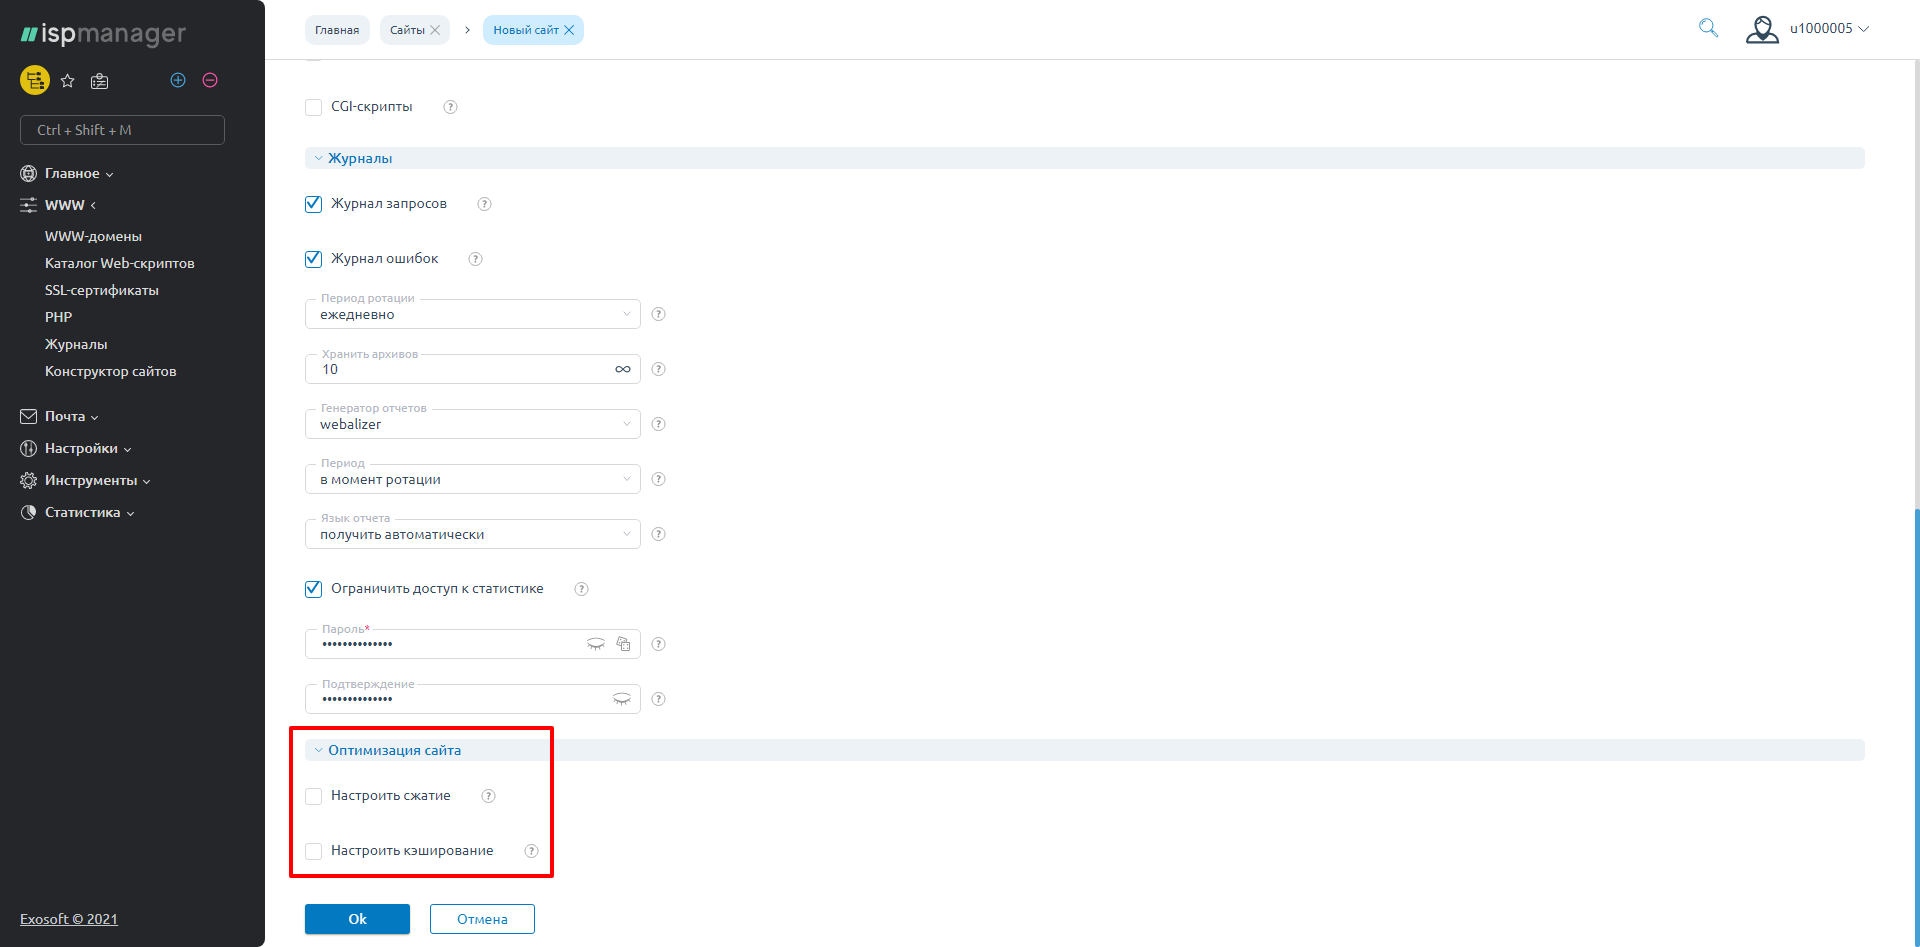
Task: Click the Отмена button
Action: (482, 919)
